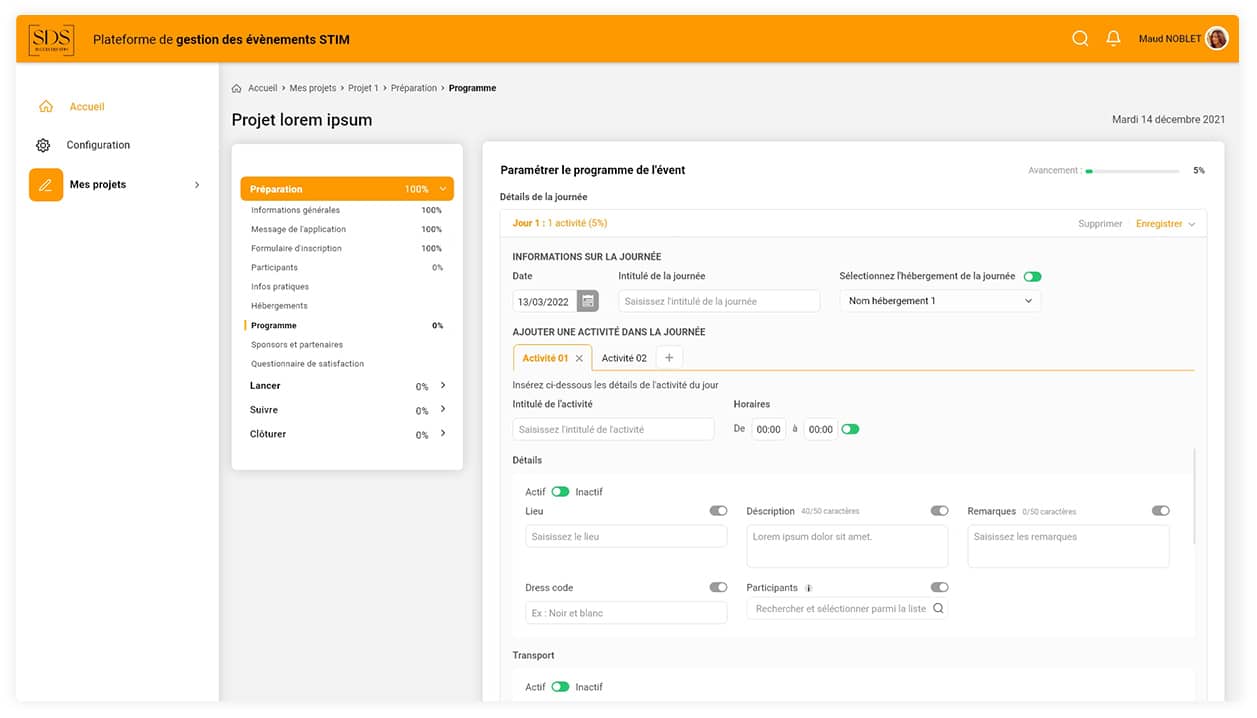The width and height of the screenshot is (1257, 718).
Task: Click the Avancement progress bar
Action: pos(1132,171)
